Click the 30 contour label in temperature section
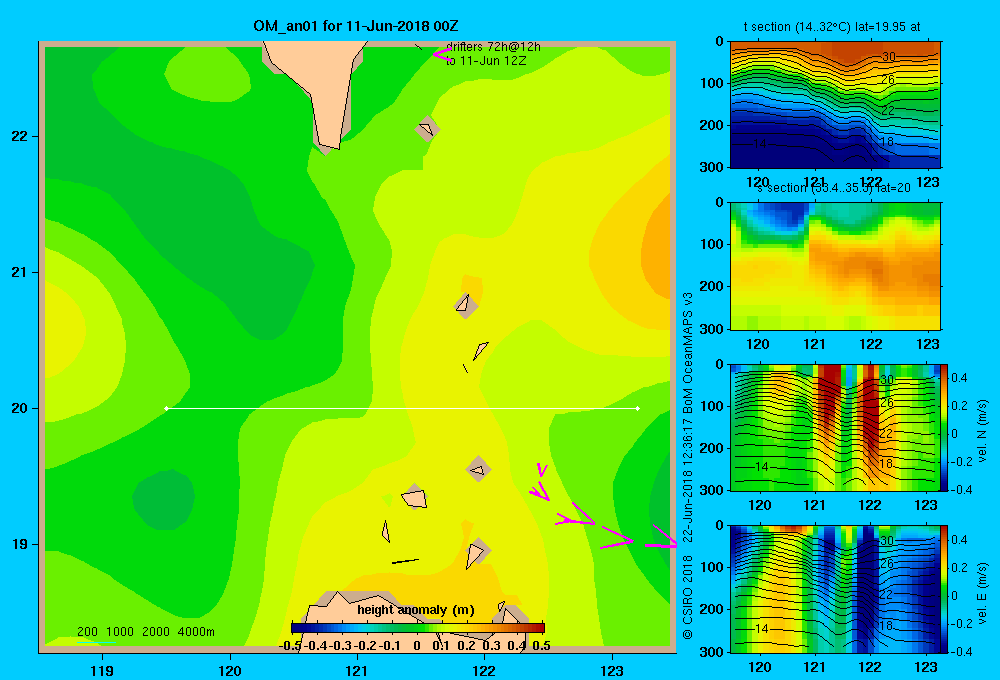The height and width of the screenshot is (680, 1000). point(888,56)
